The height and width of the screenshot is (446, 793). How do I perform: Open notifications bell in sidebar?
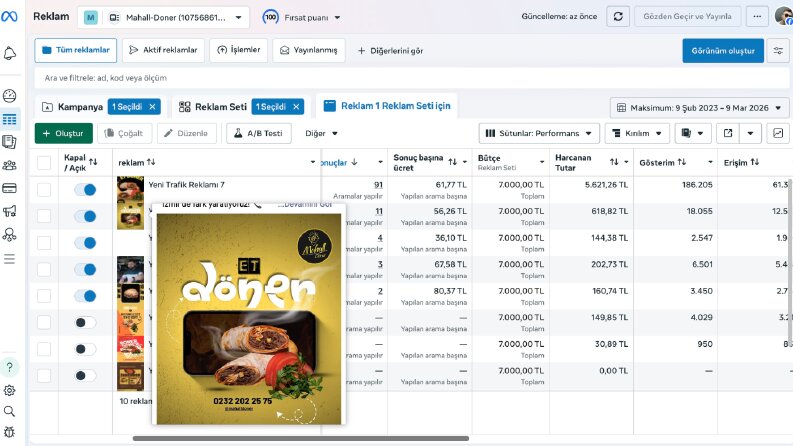[10, 53]
